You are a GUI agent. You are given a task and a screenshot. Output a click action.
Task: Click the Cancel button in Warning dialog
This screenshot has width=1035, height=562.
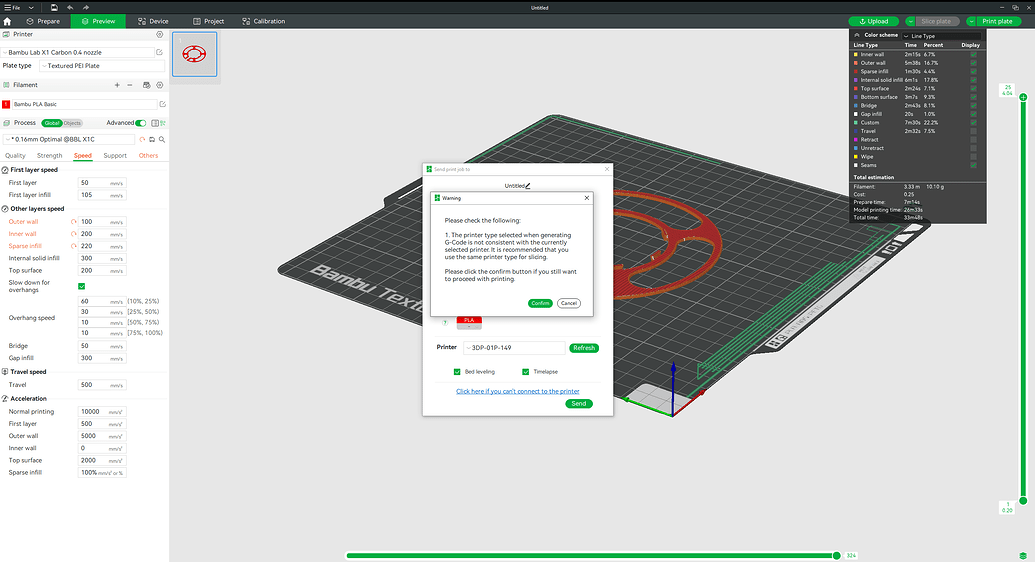coord(569,303)
